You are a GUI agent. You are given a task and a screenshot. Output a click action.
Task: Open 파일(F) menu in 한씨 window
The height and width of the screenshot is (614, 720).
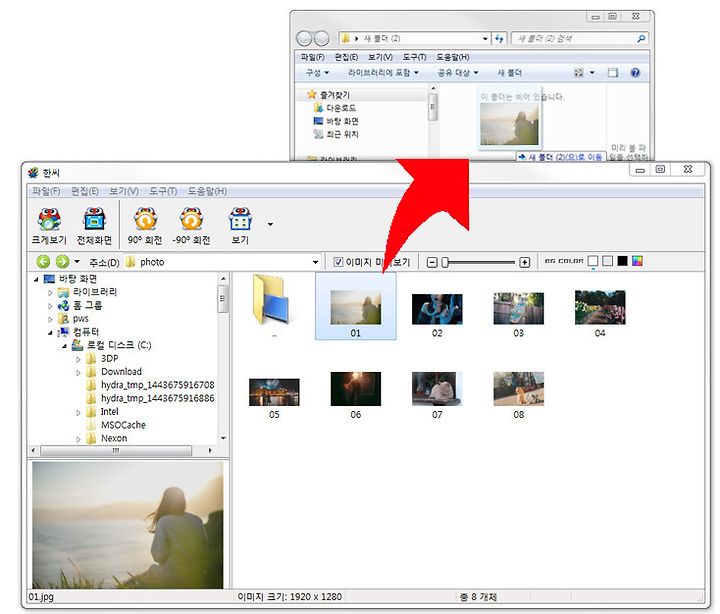(46, 191)
